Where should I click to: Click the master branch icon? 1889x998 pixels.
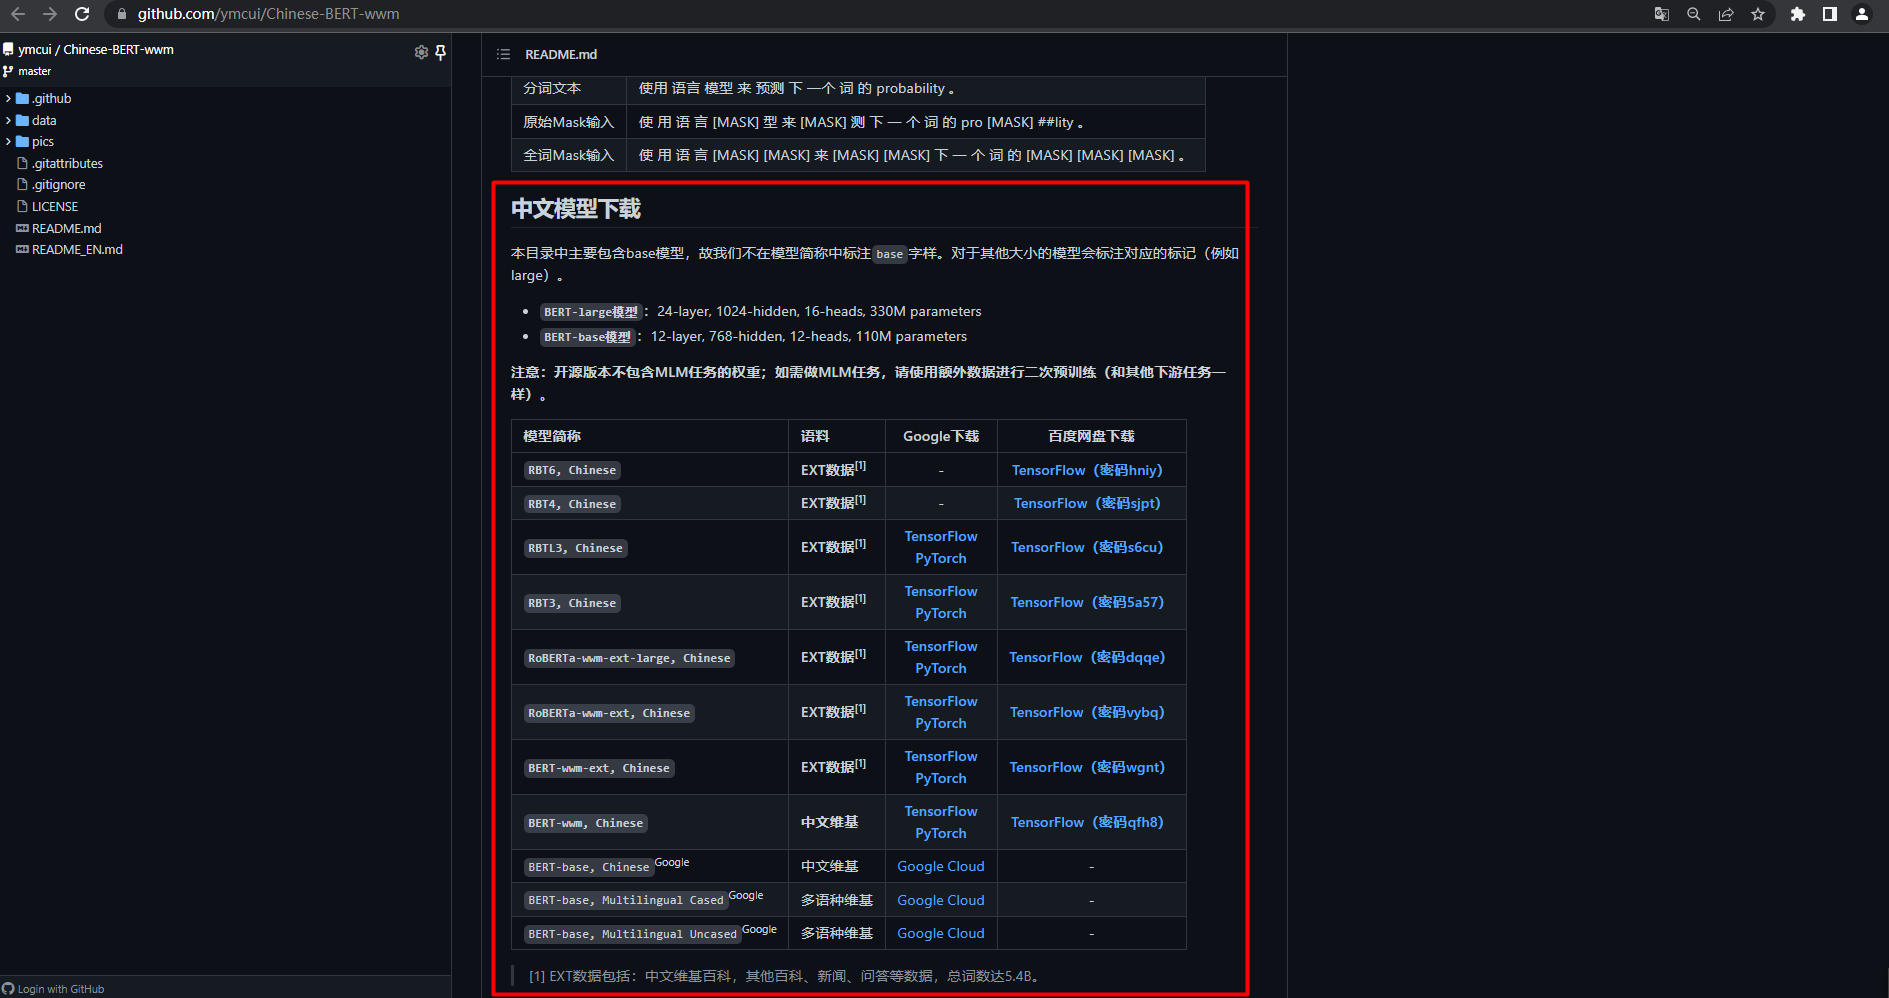pos(8,71)
